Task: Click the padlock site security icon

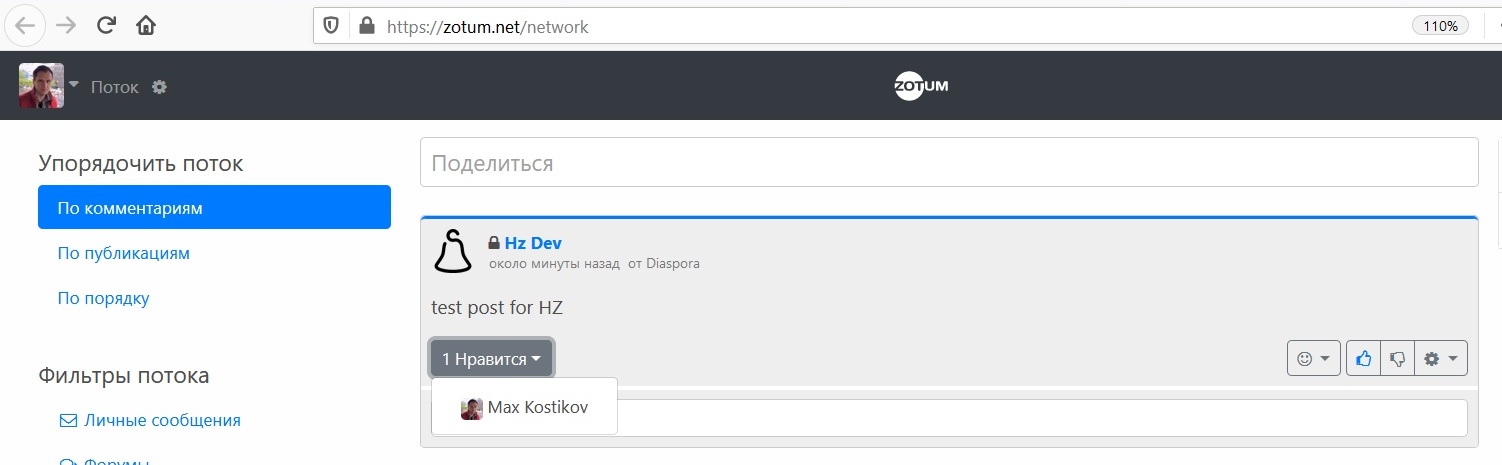Action: click(366, 27)
